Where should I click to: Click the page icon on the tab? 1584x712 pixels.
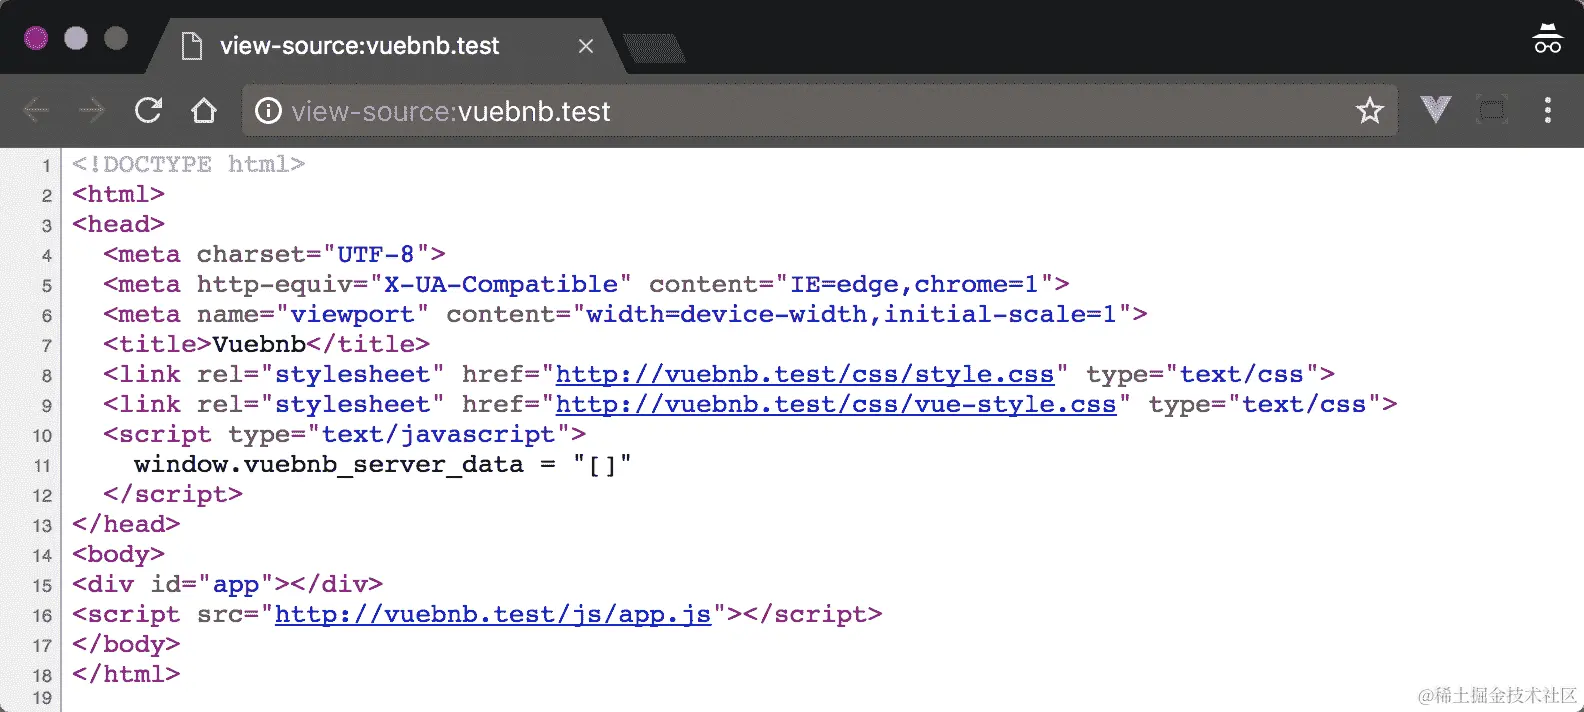(192, 46)
